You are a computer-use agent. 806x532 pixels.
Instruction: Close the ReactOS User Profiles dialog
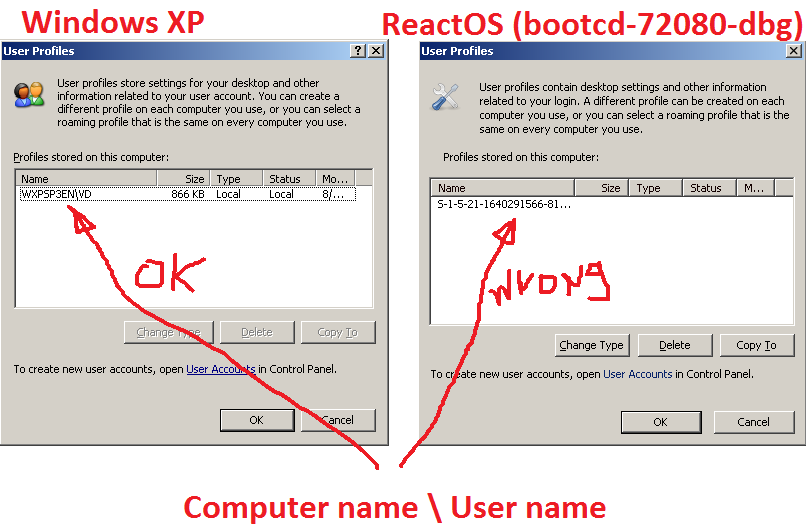(793, 51)
